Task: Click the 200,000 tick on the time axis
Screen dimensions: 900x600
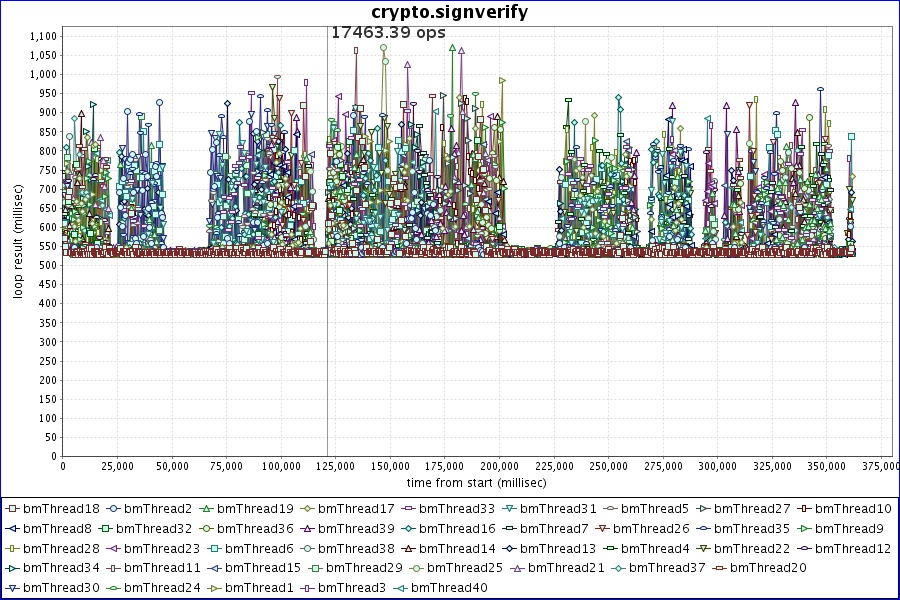Action: [499, 466]
